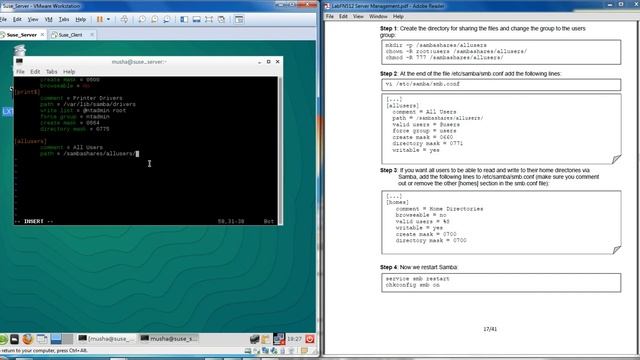Launch Firefox from the guest taskbar
Viewport: 640px width, 360px height.
27,339
